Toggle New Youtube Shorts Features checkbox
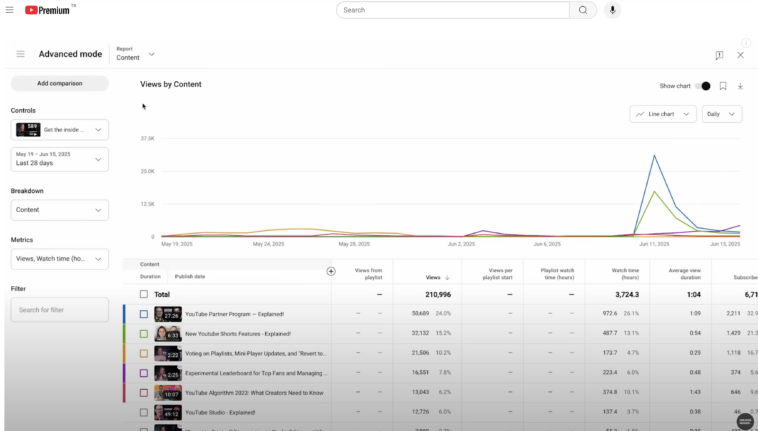 144,333
